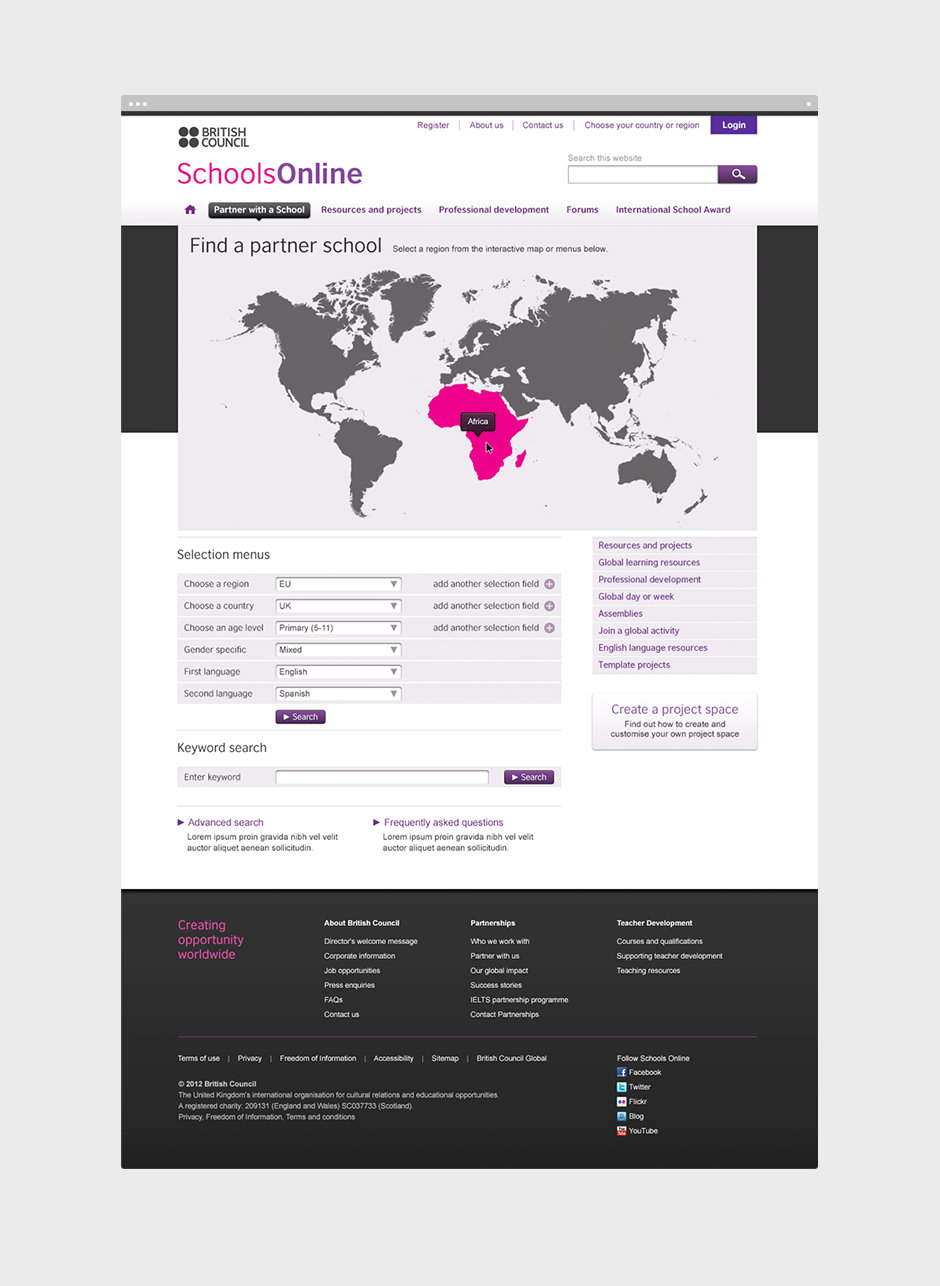The width and height of the screenshot is (940, 1286).
Task: Click the plus icon beside country selection
Action: (x=549, y=606)
